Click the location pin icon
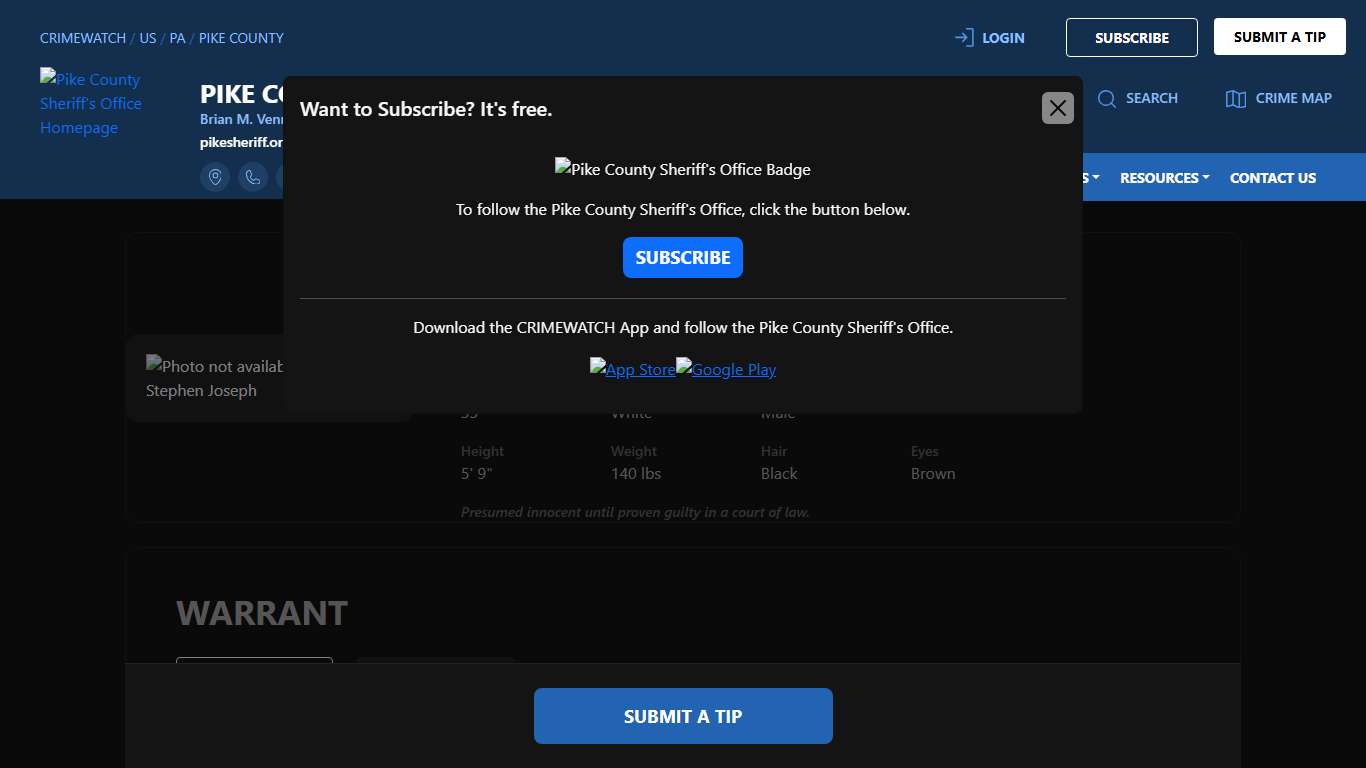Screen dimensions: 1366x768 (215, 177)
